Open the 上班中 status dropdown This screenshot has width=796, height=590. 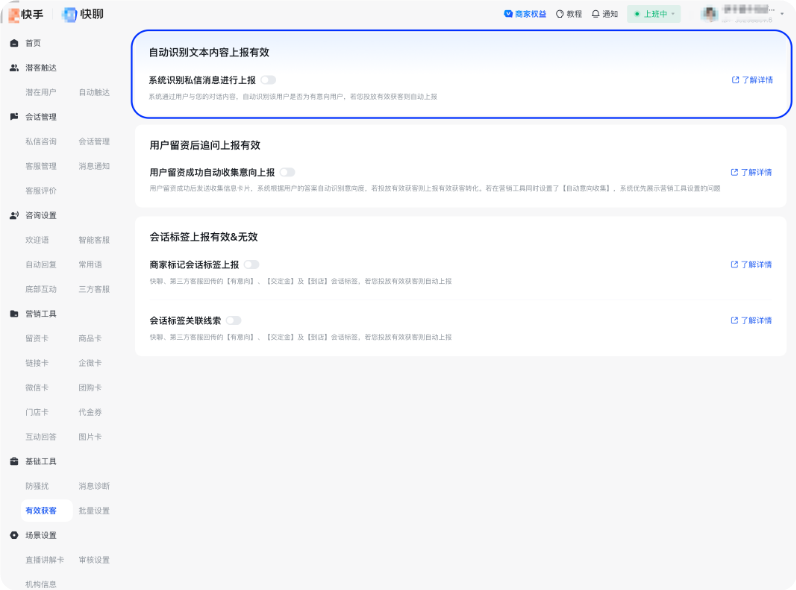(654, 14)
